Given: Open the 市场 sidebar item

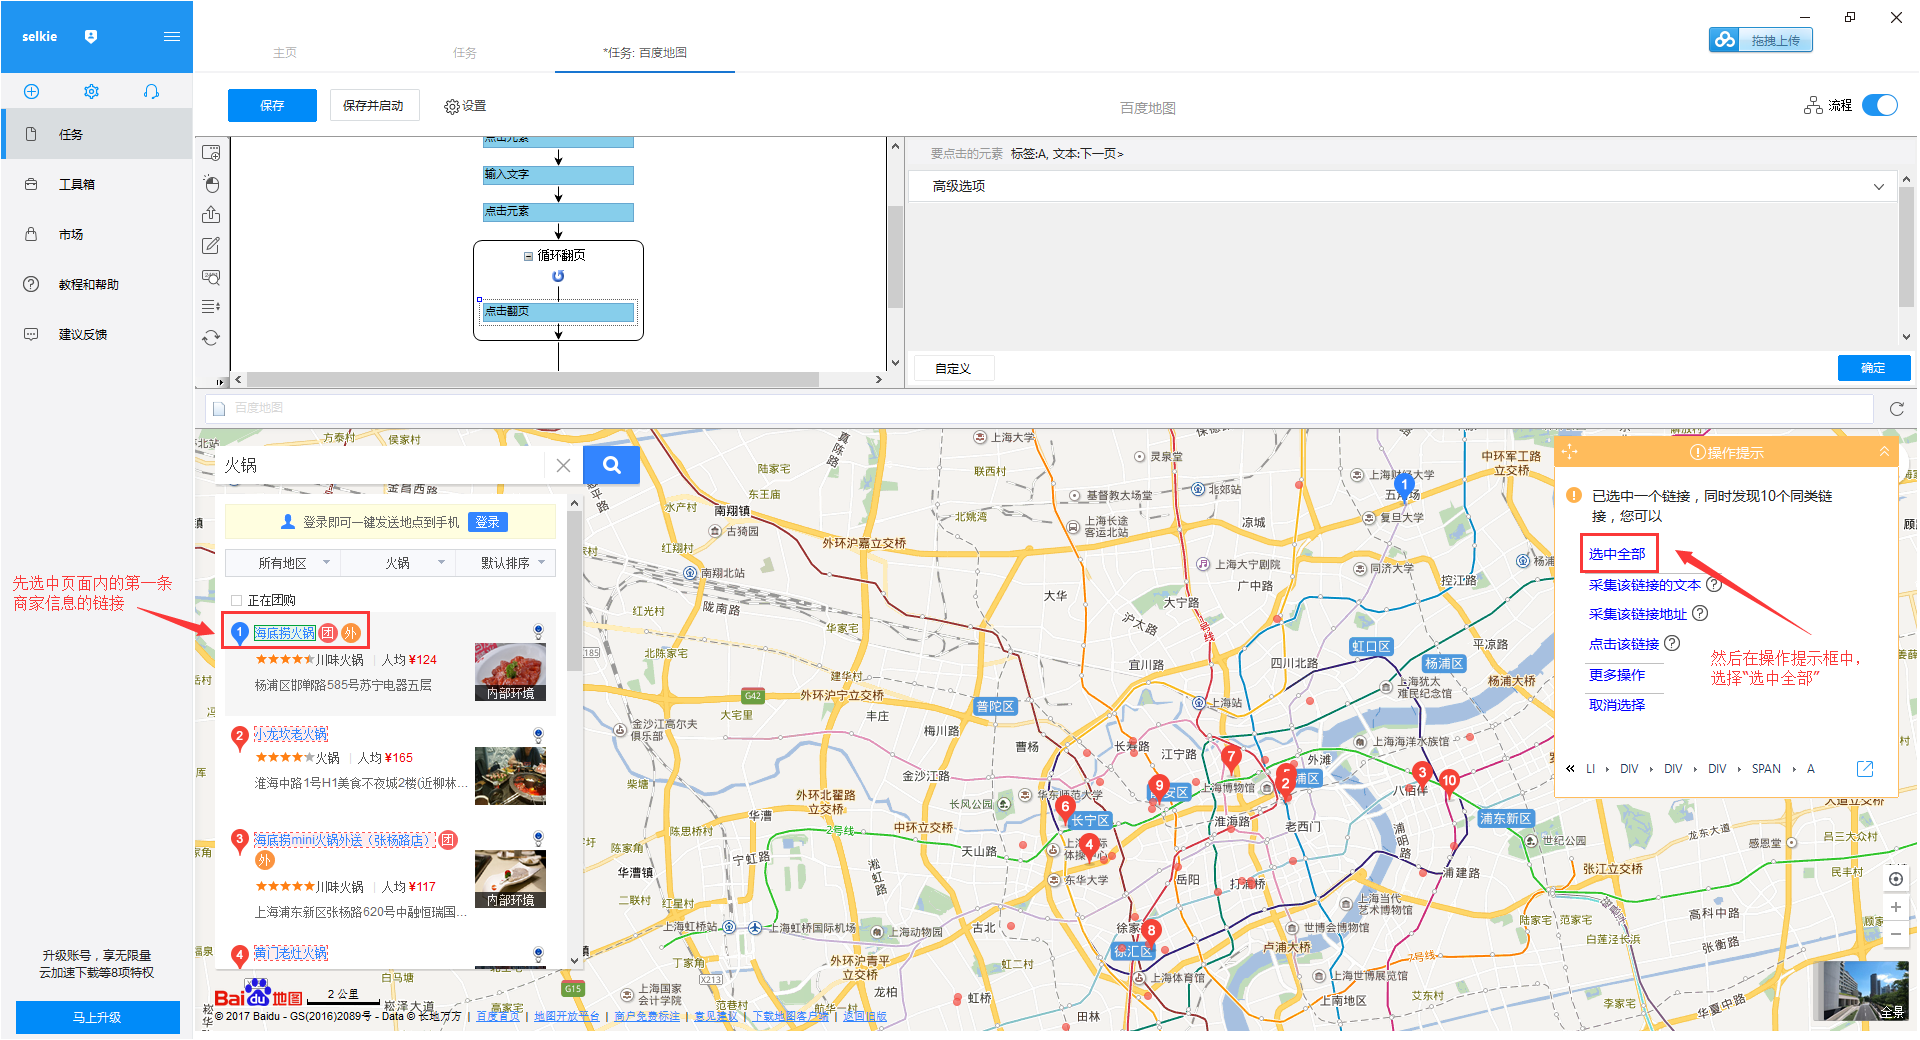Looking at the screenshot, I should point(97,234).
